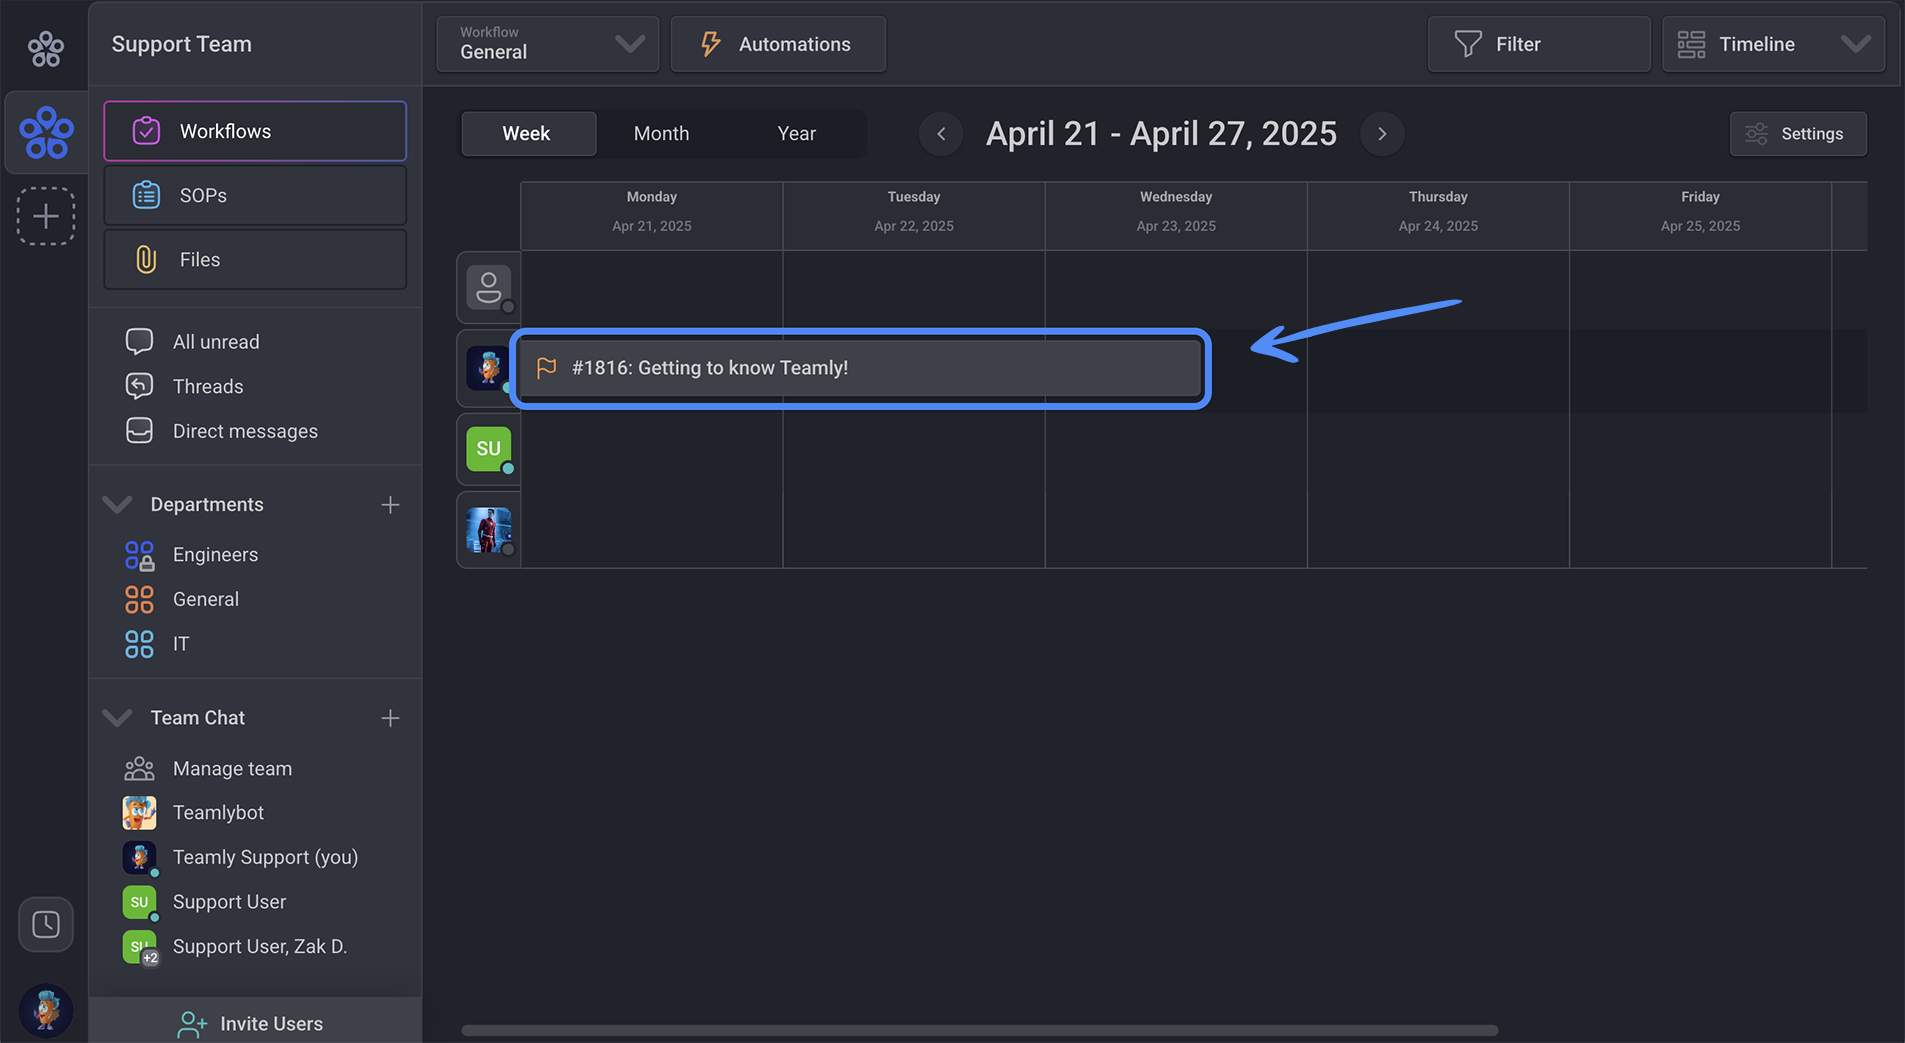Switch to Week view

pyautogui.click(x=527, y=133)
